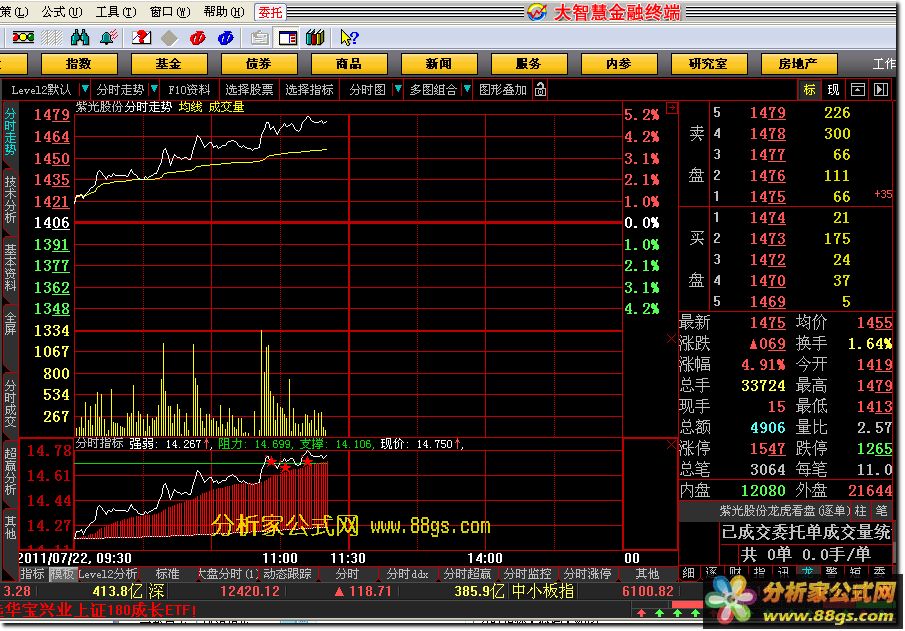This screenshot has height=631, width=905.
Task: Select the 超赢分析 sidebar tab
Action: click(x=10, y=471)
